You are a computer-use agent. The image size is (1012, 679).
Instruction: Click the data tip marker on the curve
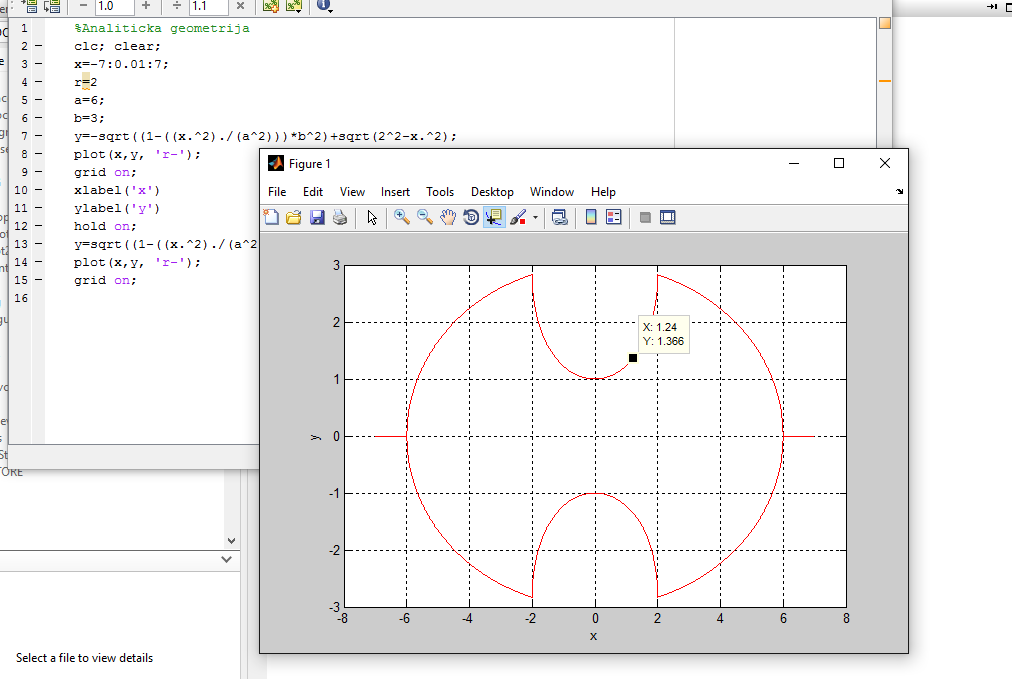pos(633,358)
